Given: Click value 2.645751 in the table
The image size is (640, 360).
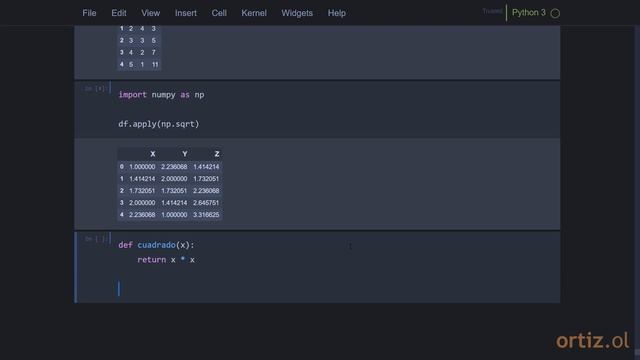Looking at the screenshot, I should [x=206, y=203].
